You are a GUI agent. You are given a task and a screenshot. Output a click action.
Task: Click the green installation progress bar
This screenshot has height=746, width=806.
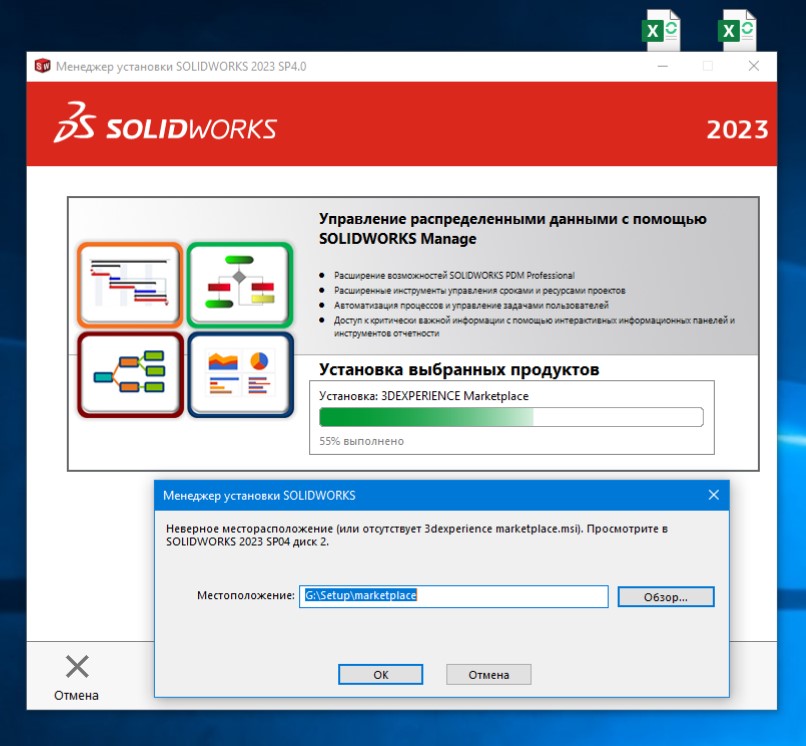[511, 417]
